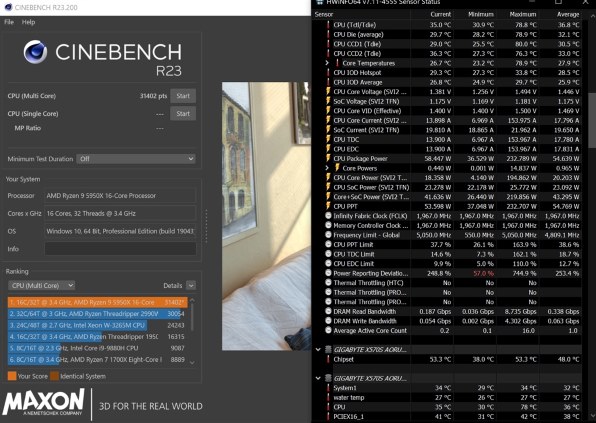The width and height of the screenshot is (596, 423).
Task: Click the CPU Package Power lightning icon
Action: click(x=328, y=158)
